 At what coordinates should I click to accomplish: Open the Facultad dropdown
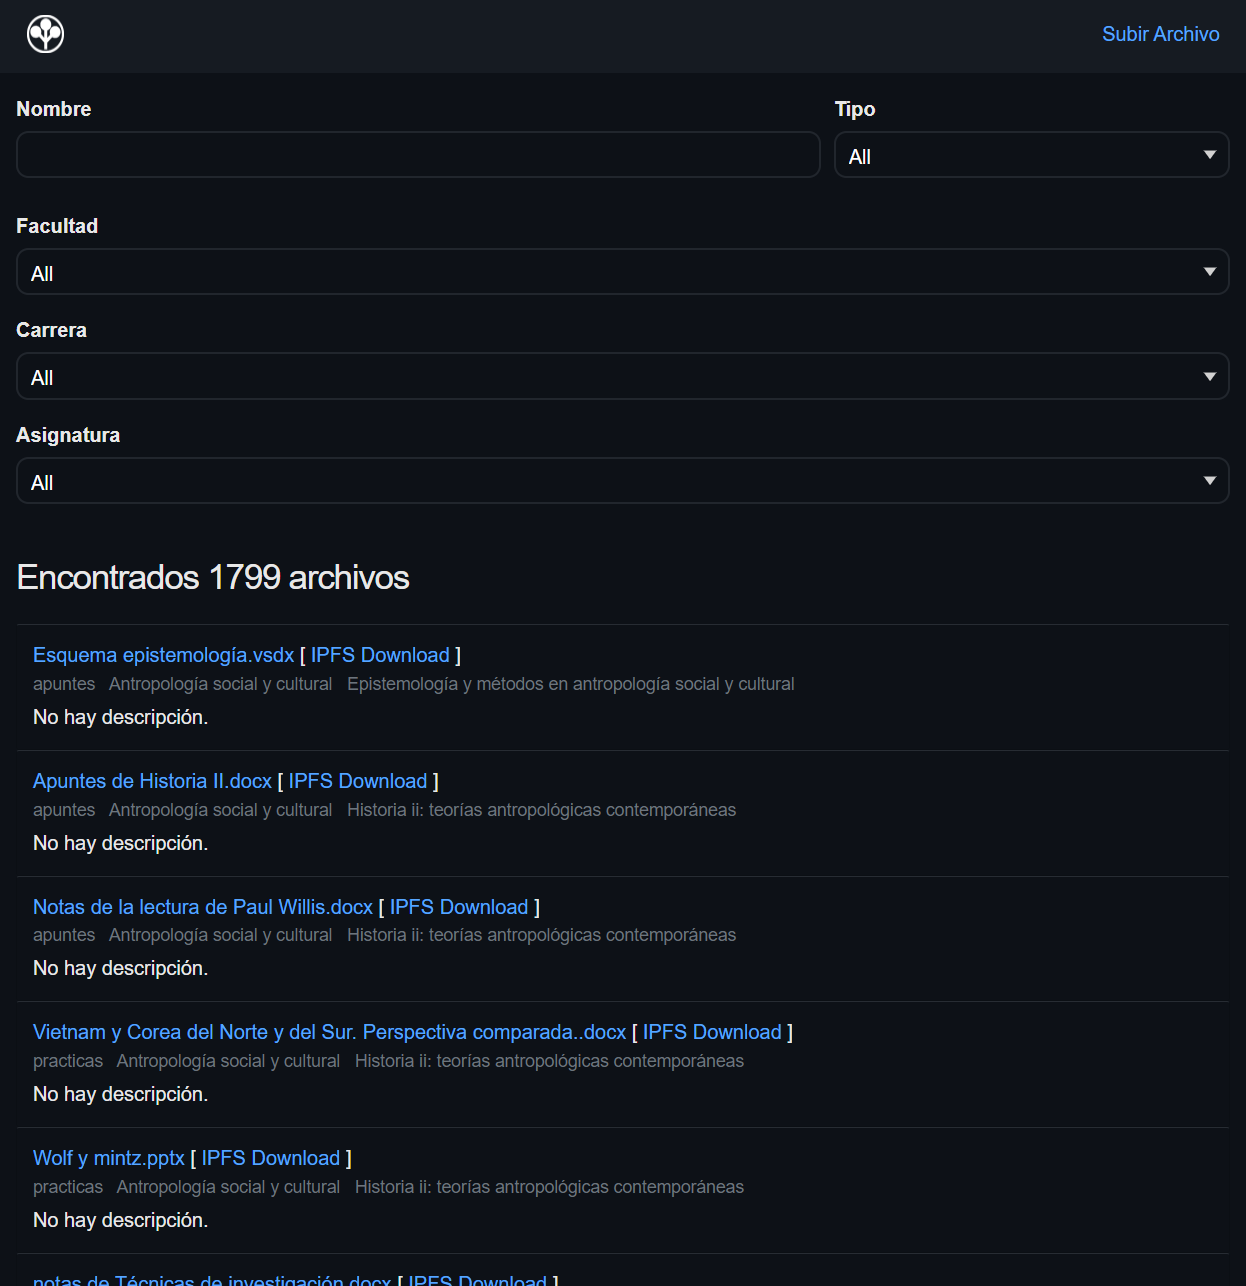(x=623, y=272)
